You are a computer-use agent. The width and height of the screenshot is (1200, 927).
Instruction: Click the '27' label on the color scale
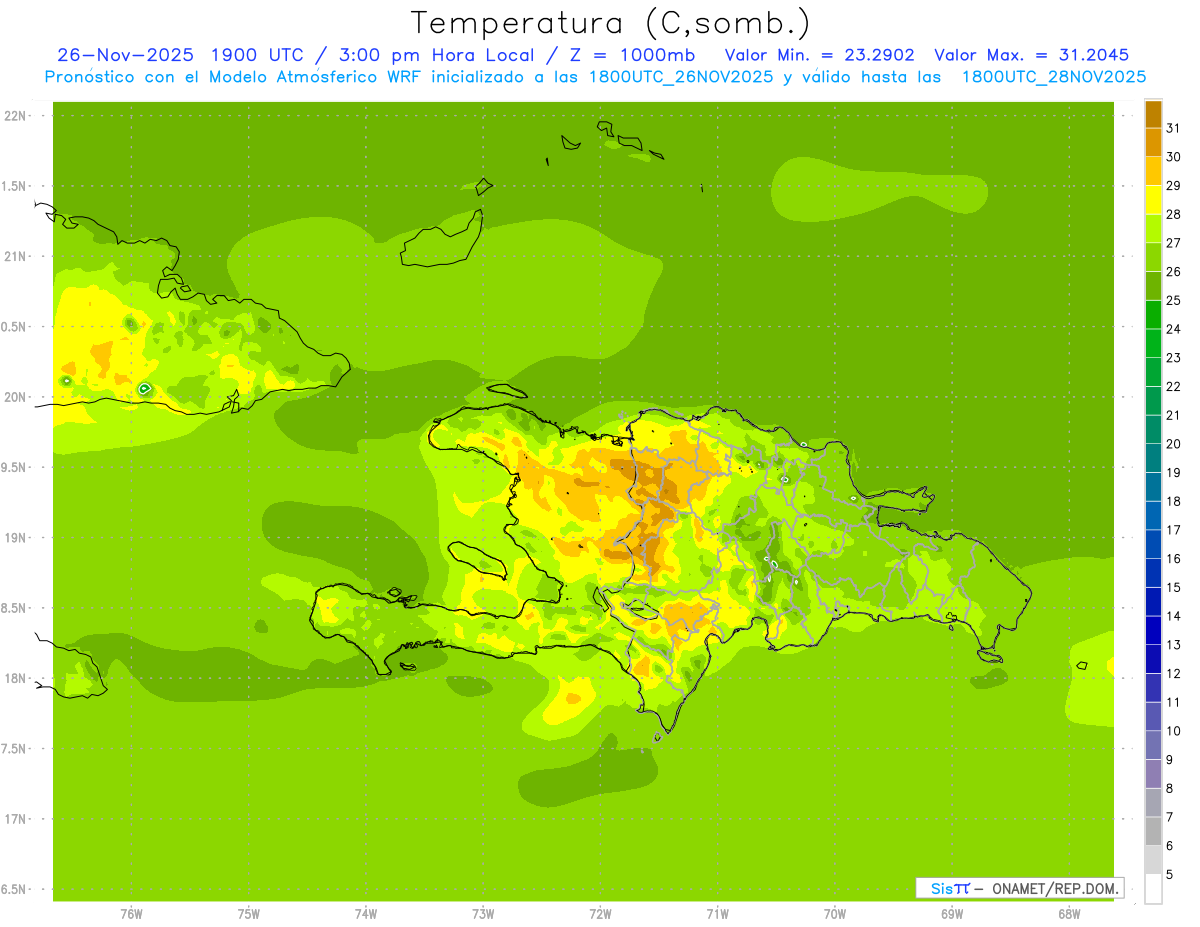pyautogui.click(x=1174, y=243)
